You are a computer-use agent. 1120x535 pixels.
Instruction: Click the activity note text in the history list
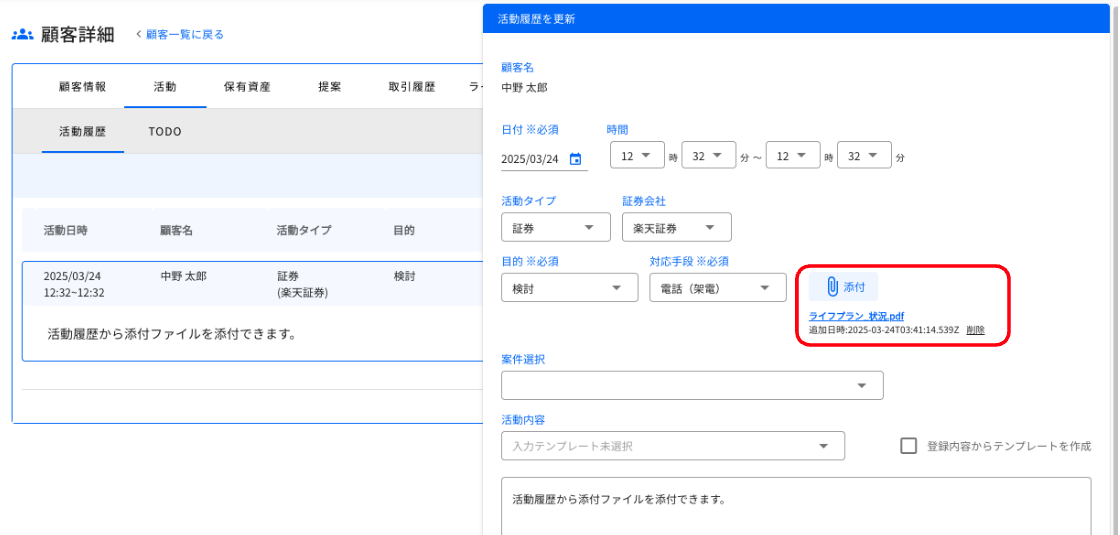171,334
